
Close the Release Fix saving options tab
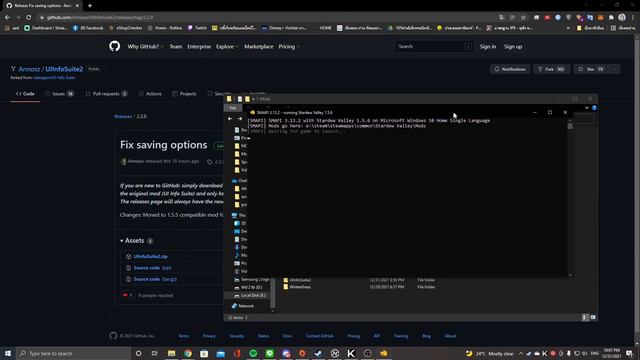(x=77, y=6)
